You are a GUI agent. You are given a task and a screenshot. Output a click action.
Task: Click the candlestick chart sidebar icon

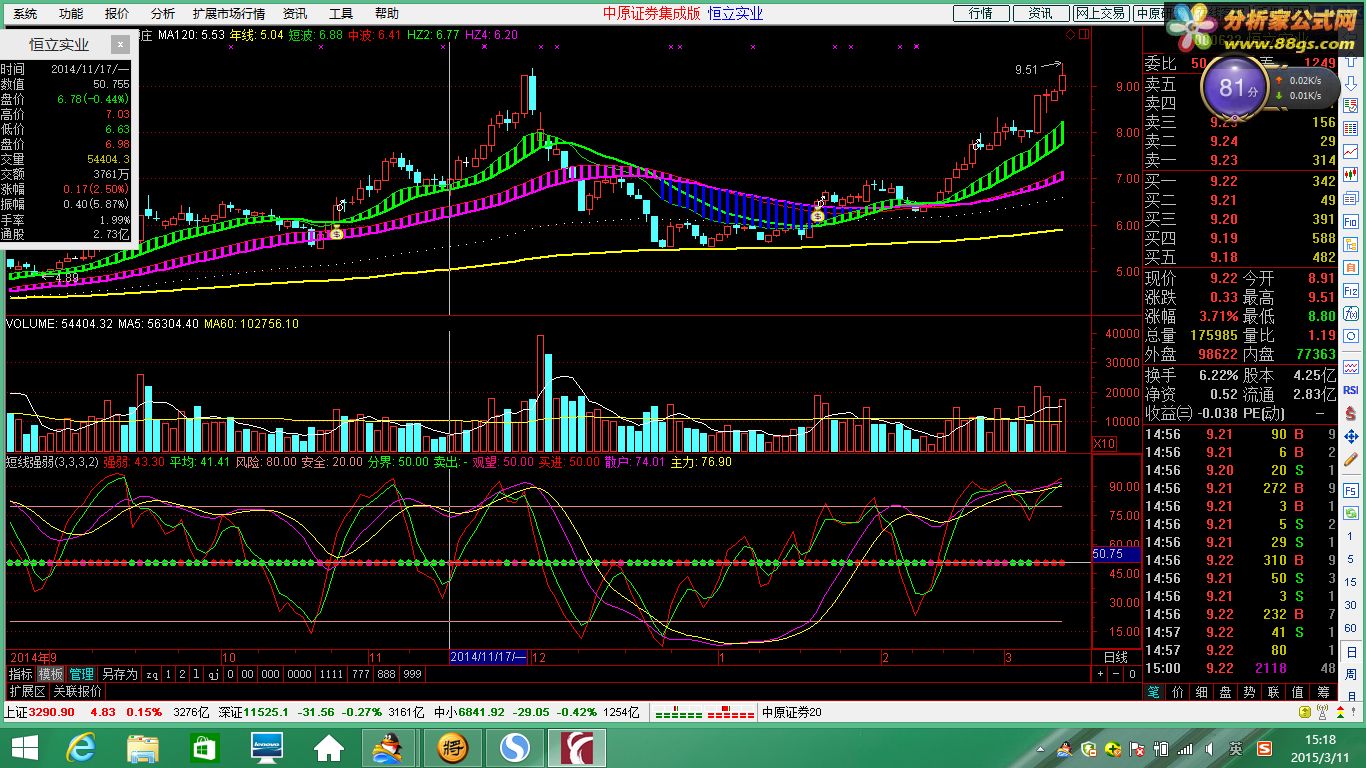(x=1350, y=174)
